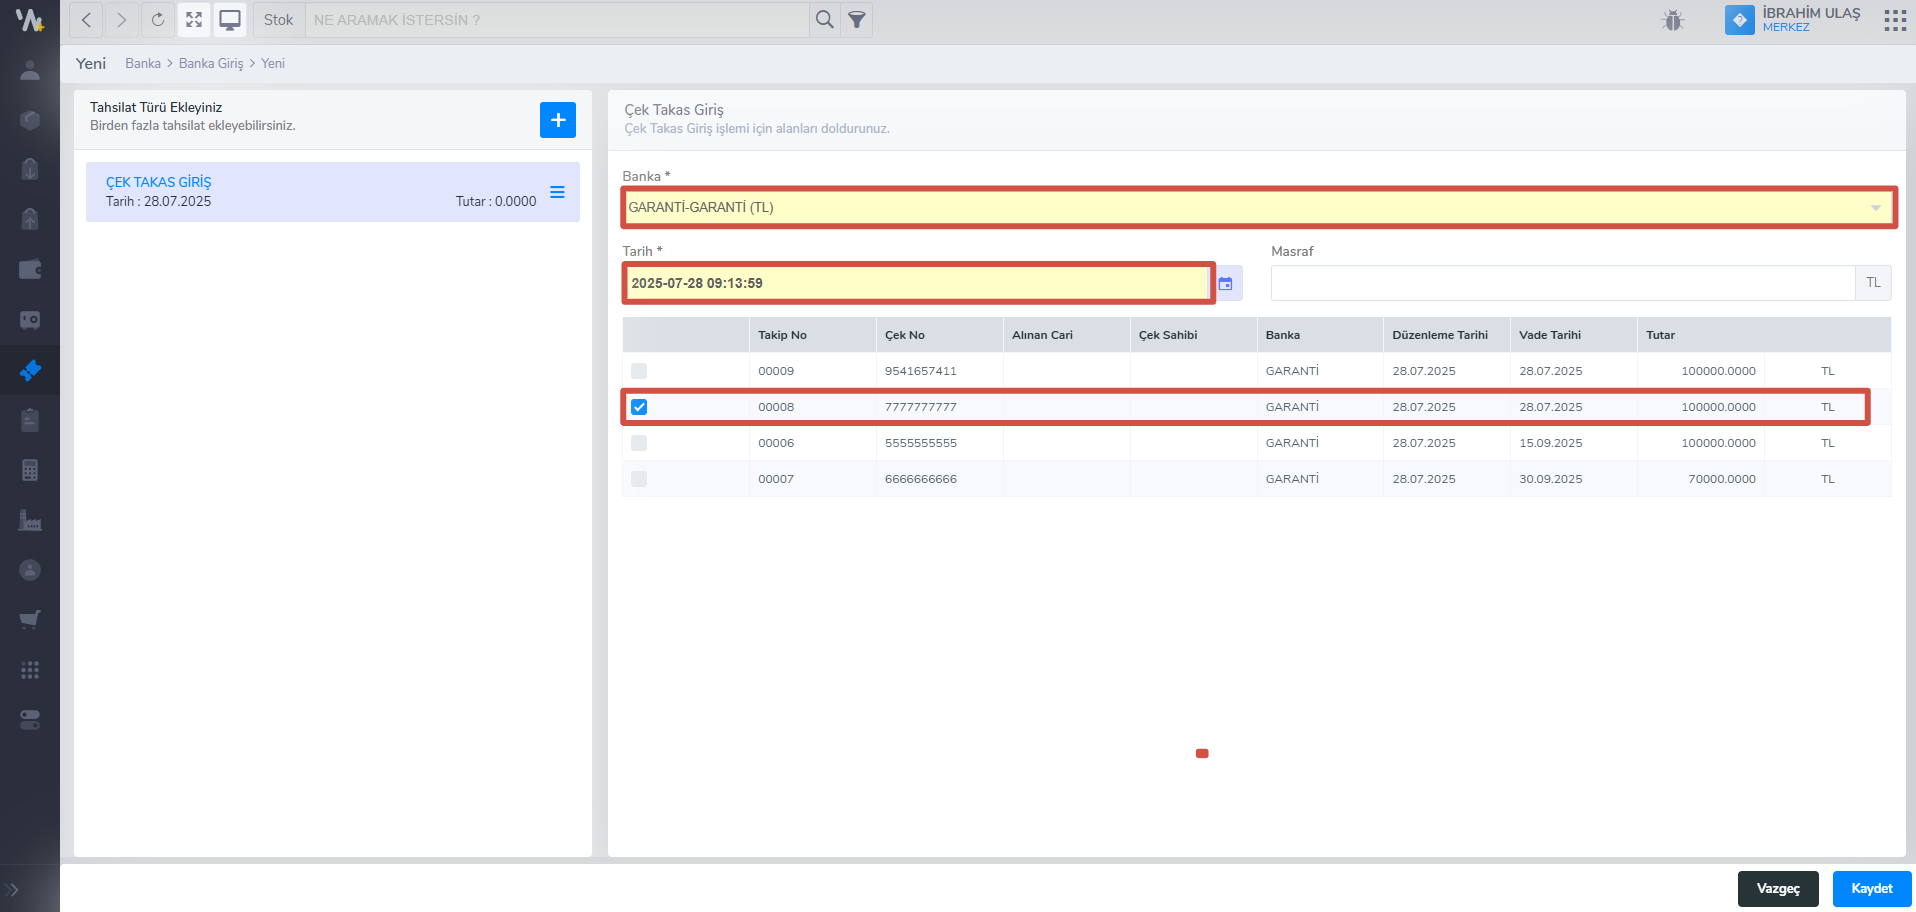Click the Kaydet button

1871,888
